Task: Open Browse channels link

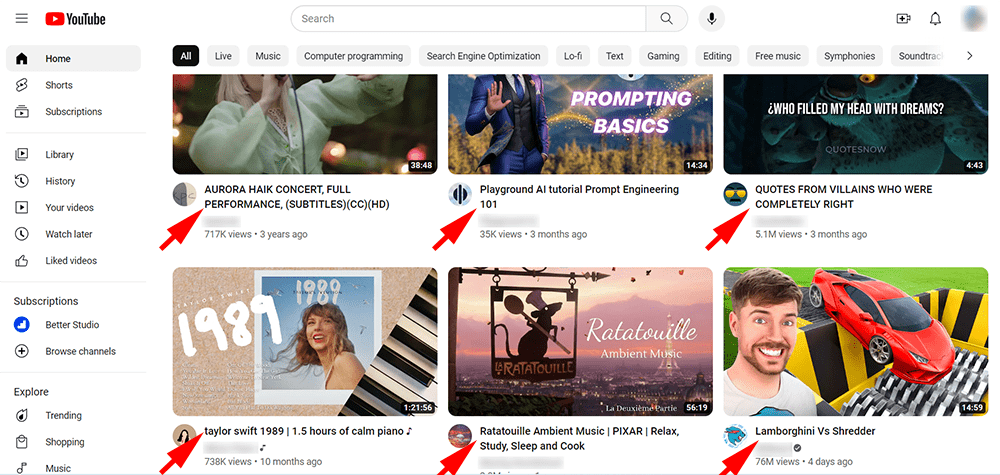Action: pos(80,351)
